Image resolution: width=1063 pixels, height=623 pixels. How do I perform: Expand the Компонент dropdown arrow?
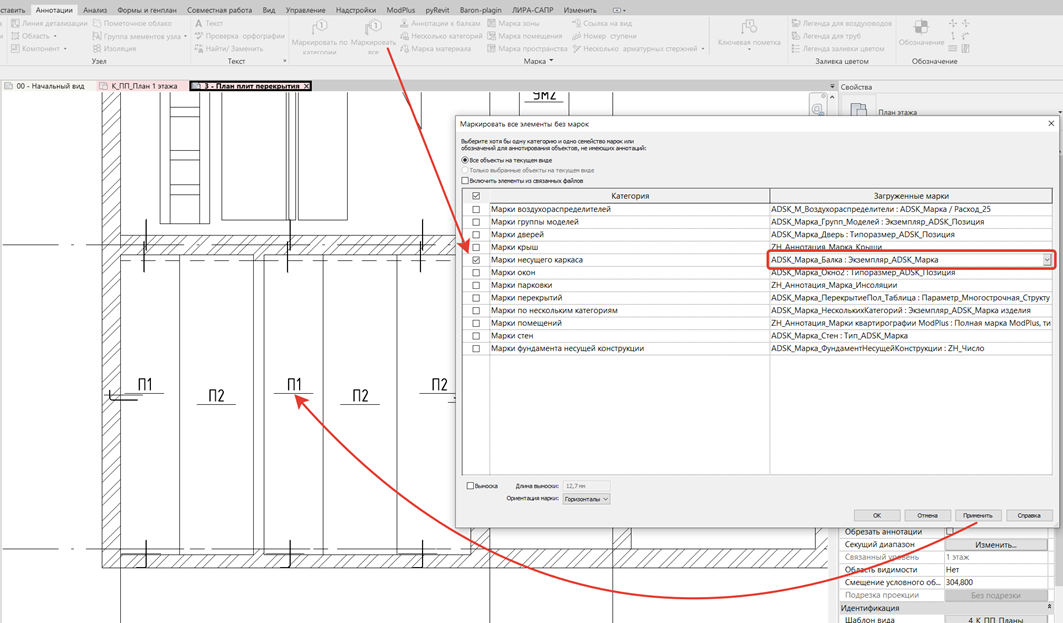point(65,49)
